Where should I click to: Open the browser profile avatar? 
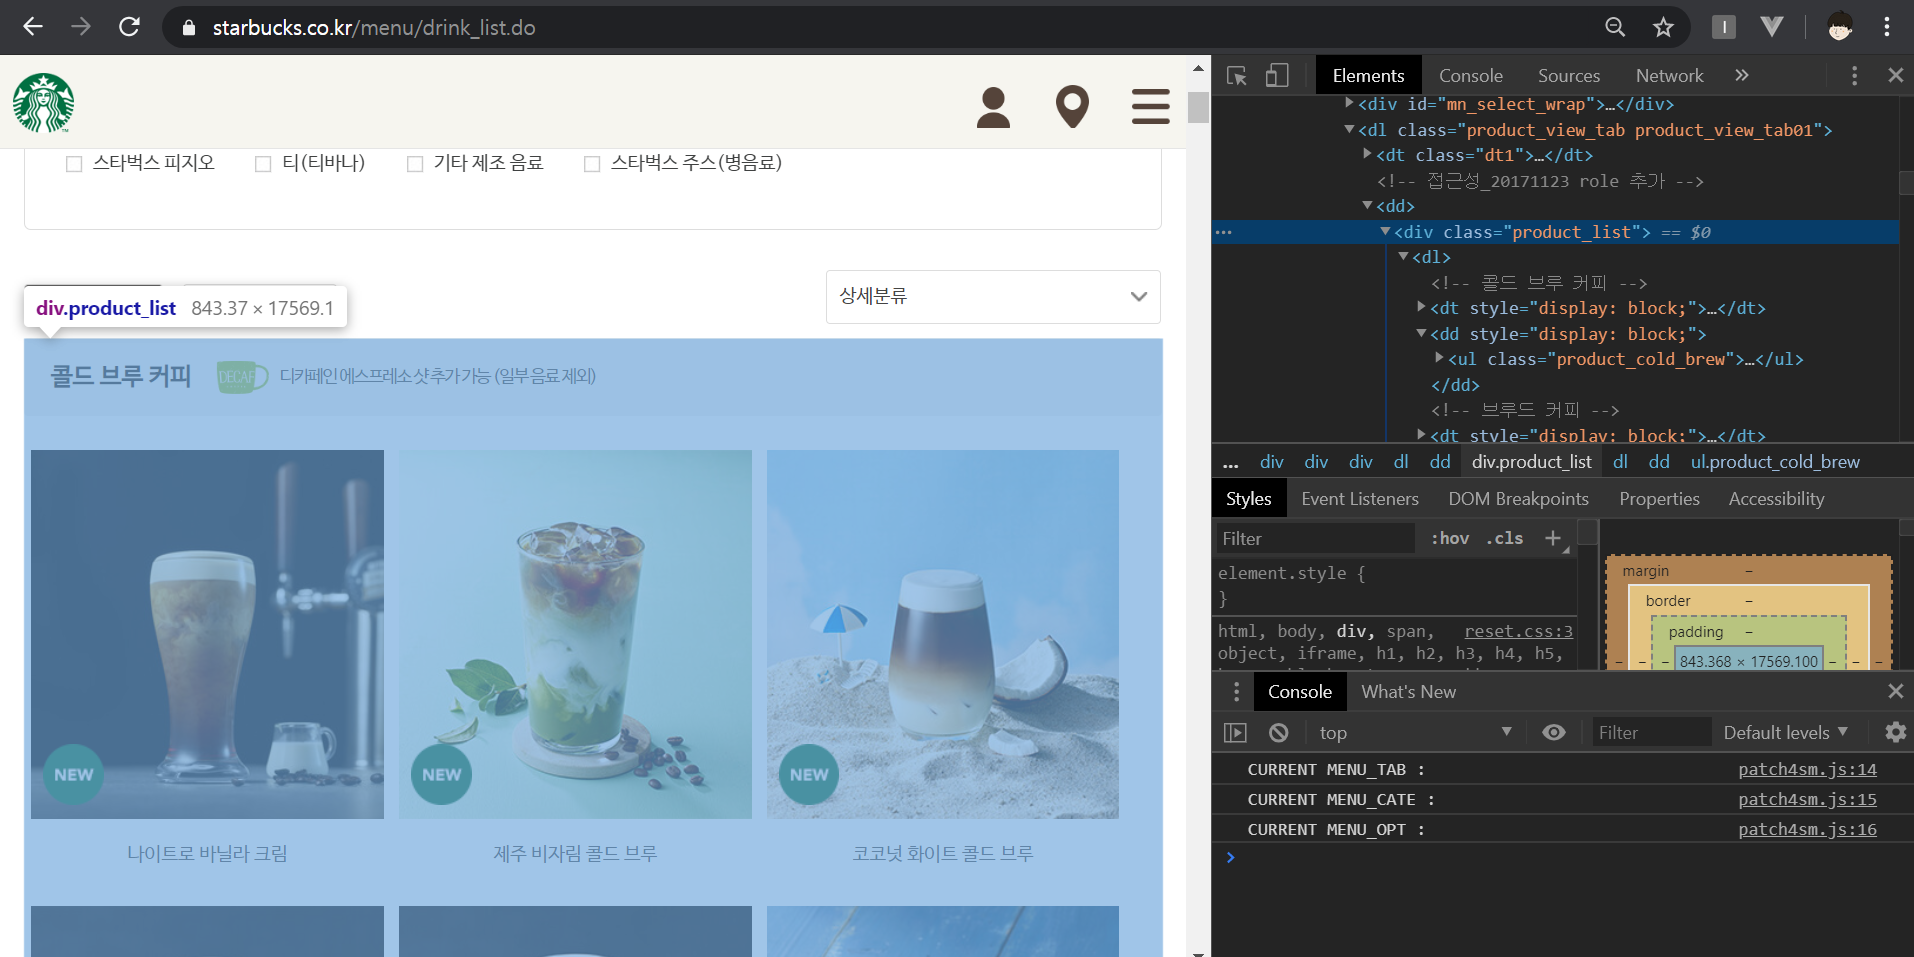pyautogui.click(x=1840, y=27)
